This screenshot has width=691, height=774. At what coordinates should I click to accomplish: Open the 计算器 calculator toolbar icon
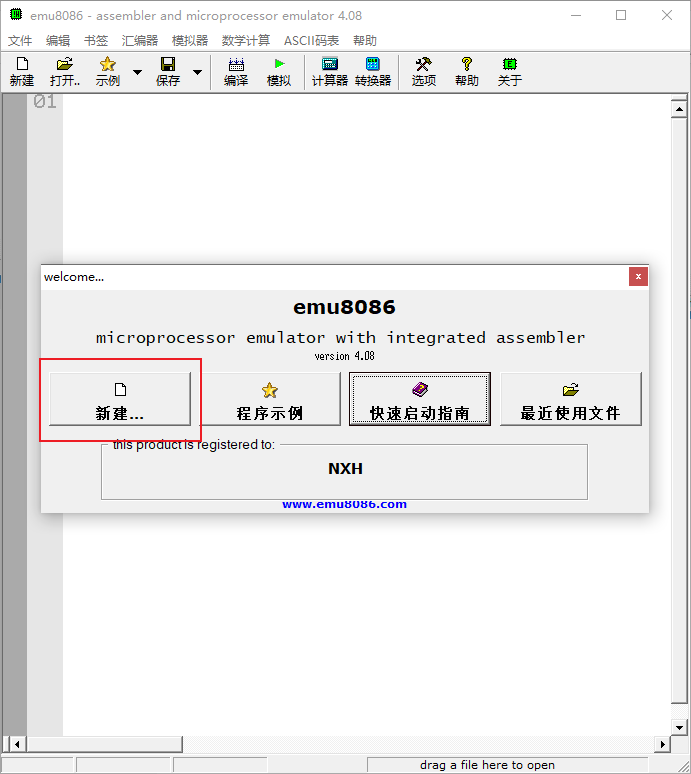(330, 72)
